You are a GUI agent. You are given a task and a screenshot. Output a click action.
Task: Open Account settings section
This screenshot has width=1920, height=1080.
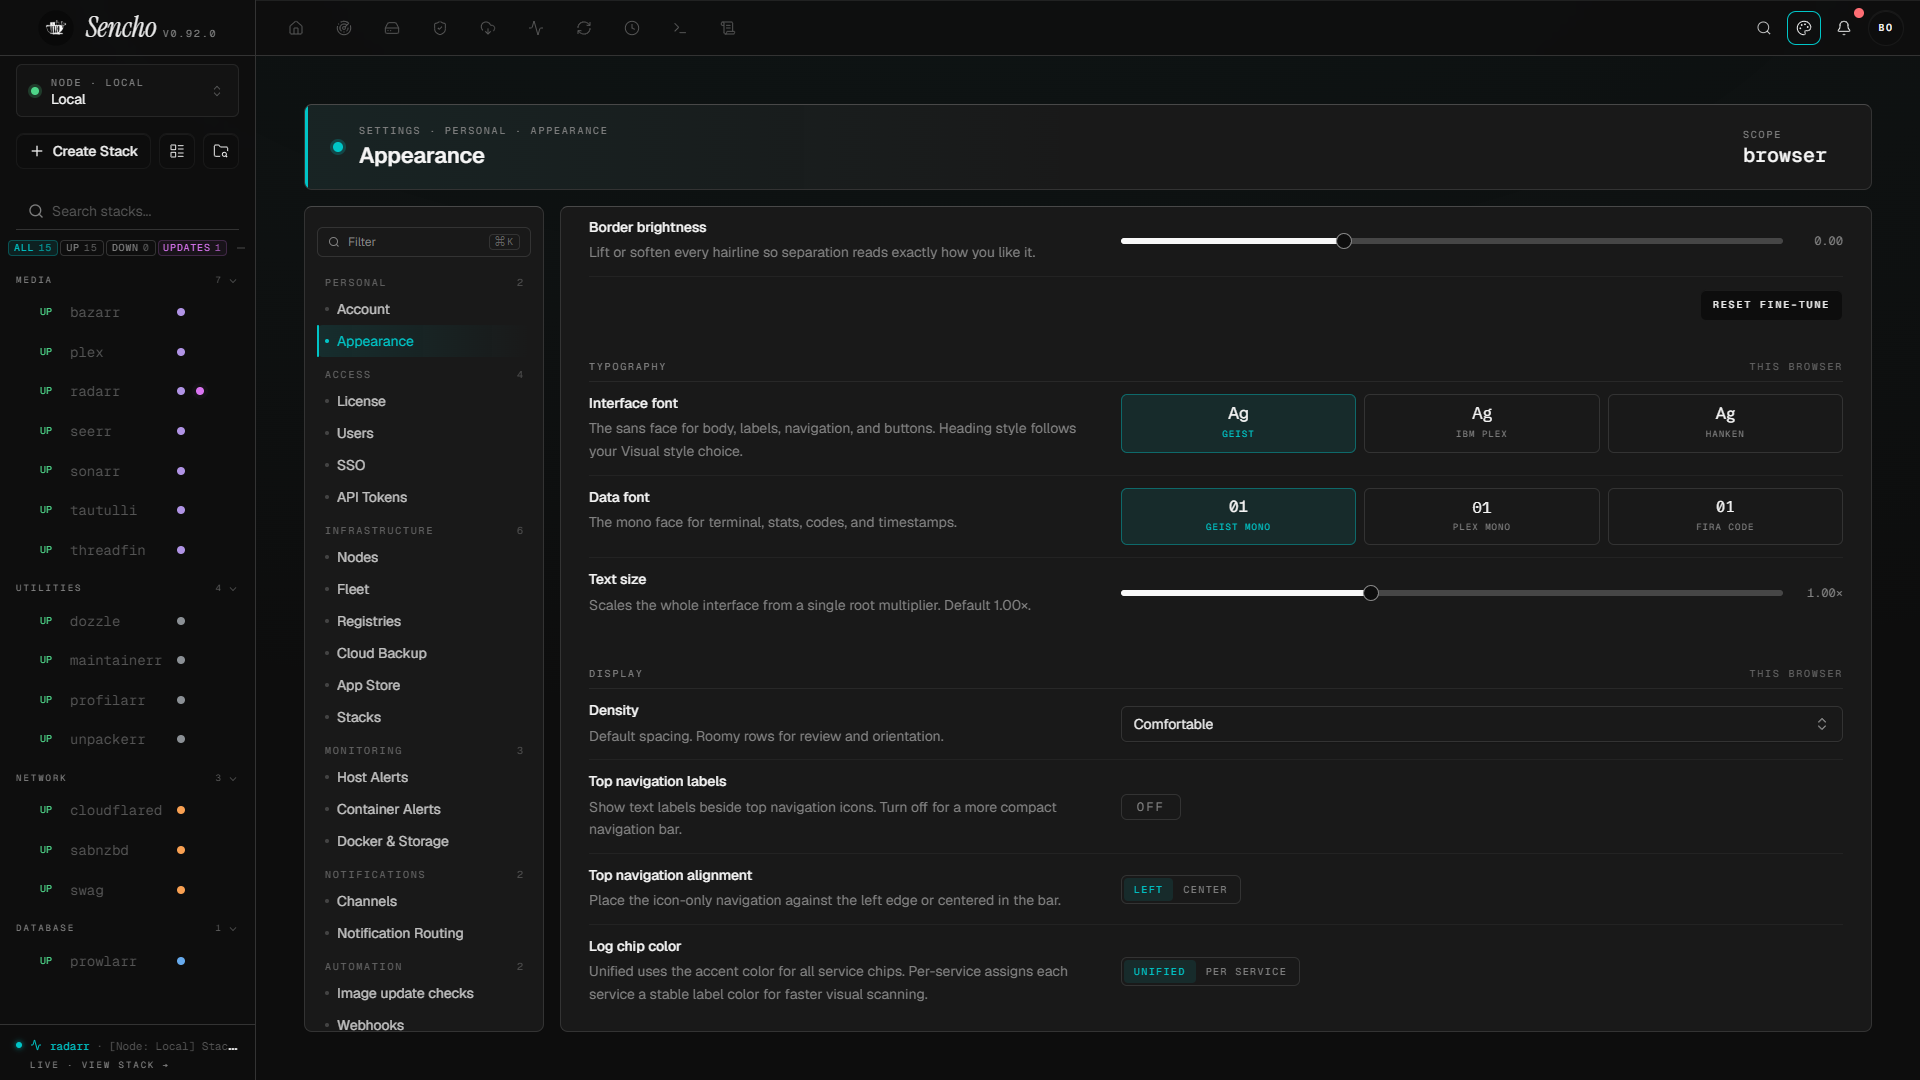(363, 310)
